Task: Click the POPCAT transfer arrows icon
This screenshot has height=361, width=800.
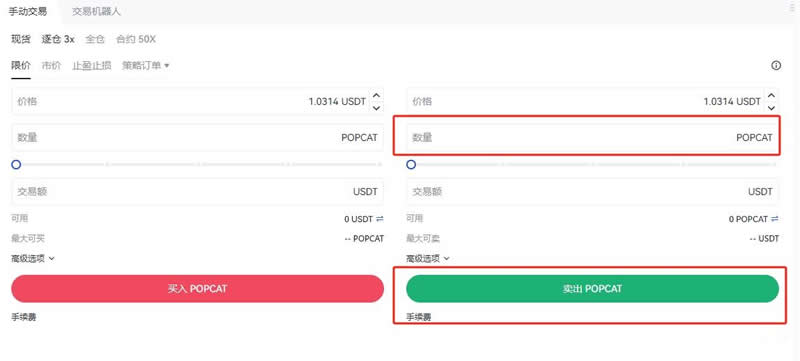Action: pos(774,219)
